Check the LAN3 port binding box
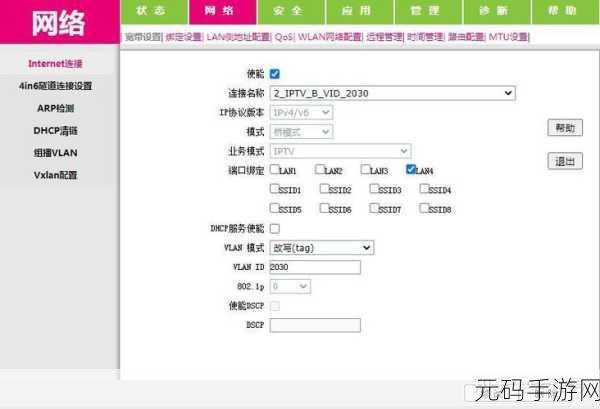Viewport: 600px width, 409px height. [365, 169]
